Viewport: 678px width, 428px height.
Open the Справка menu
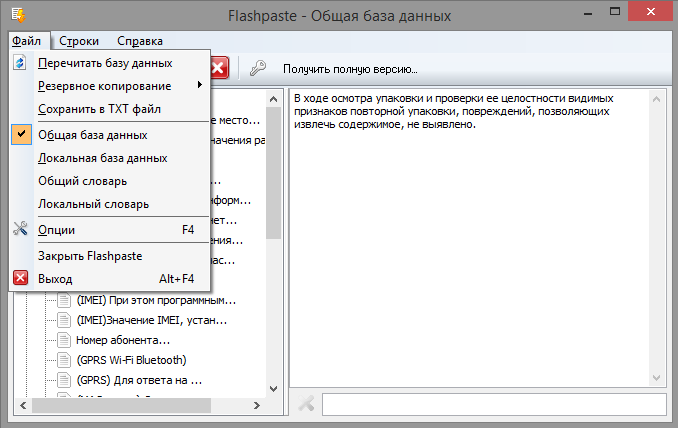140,41
